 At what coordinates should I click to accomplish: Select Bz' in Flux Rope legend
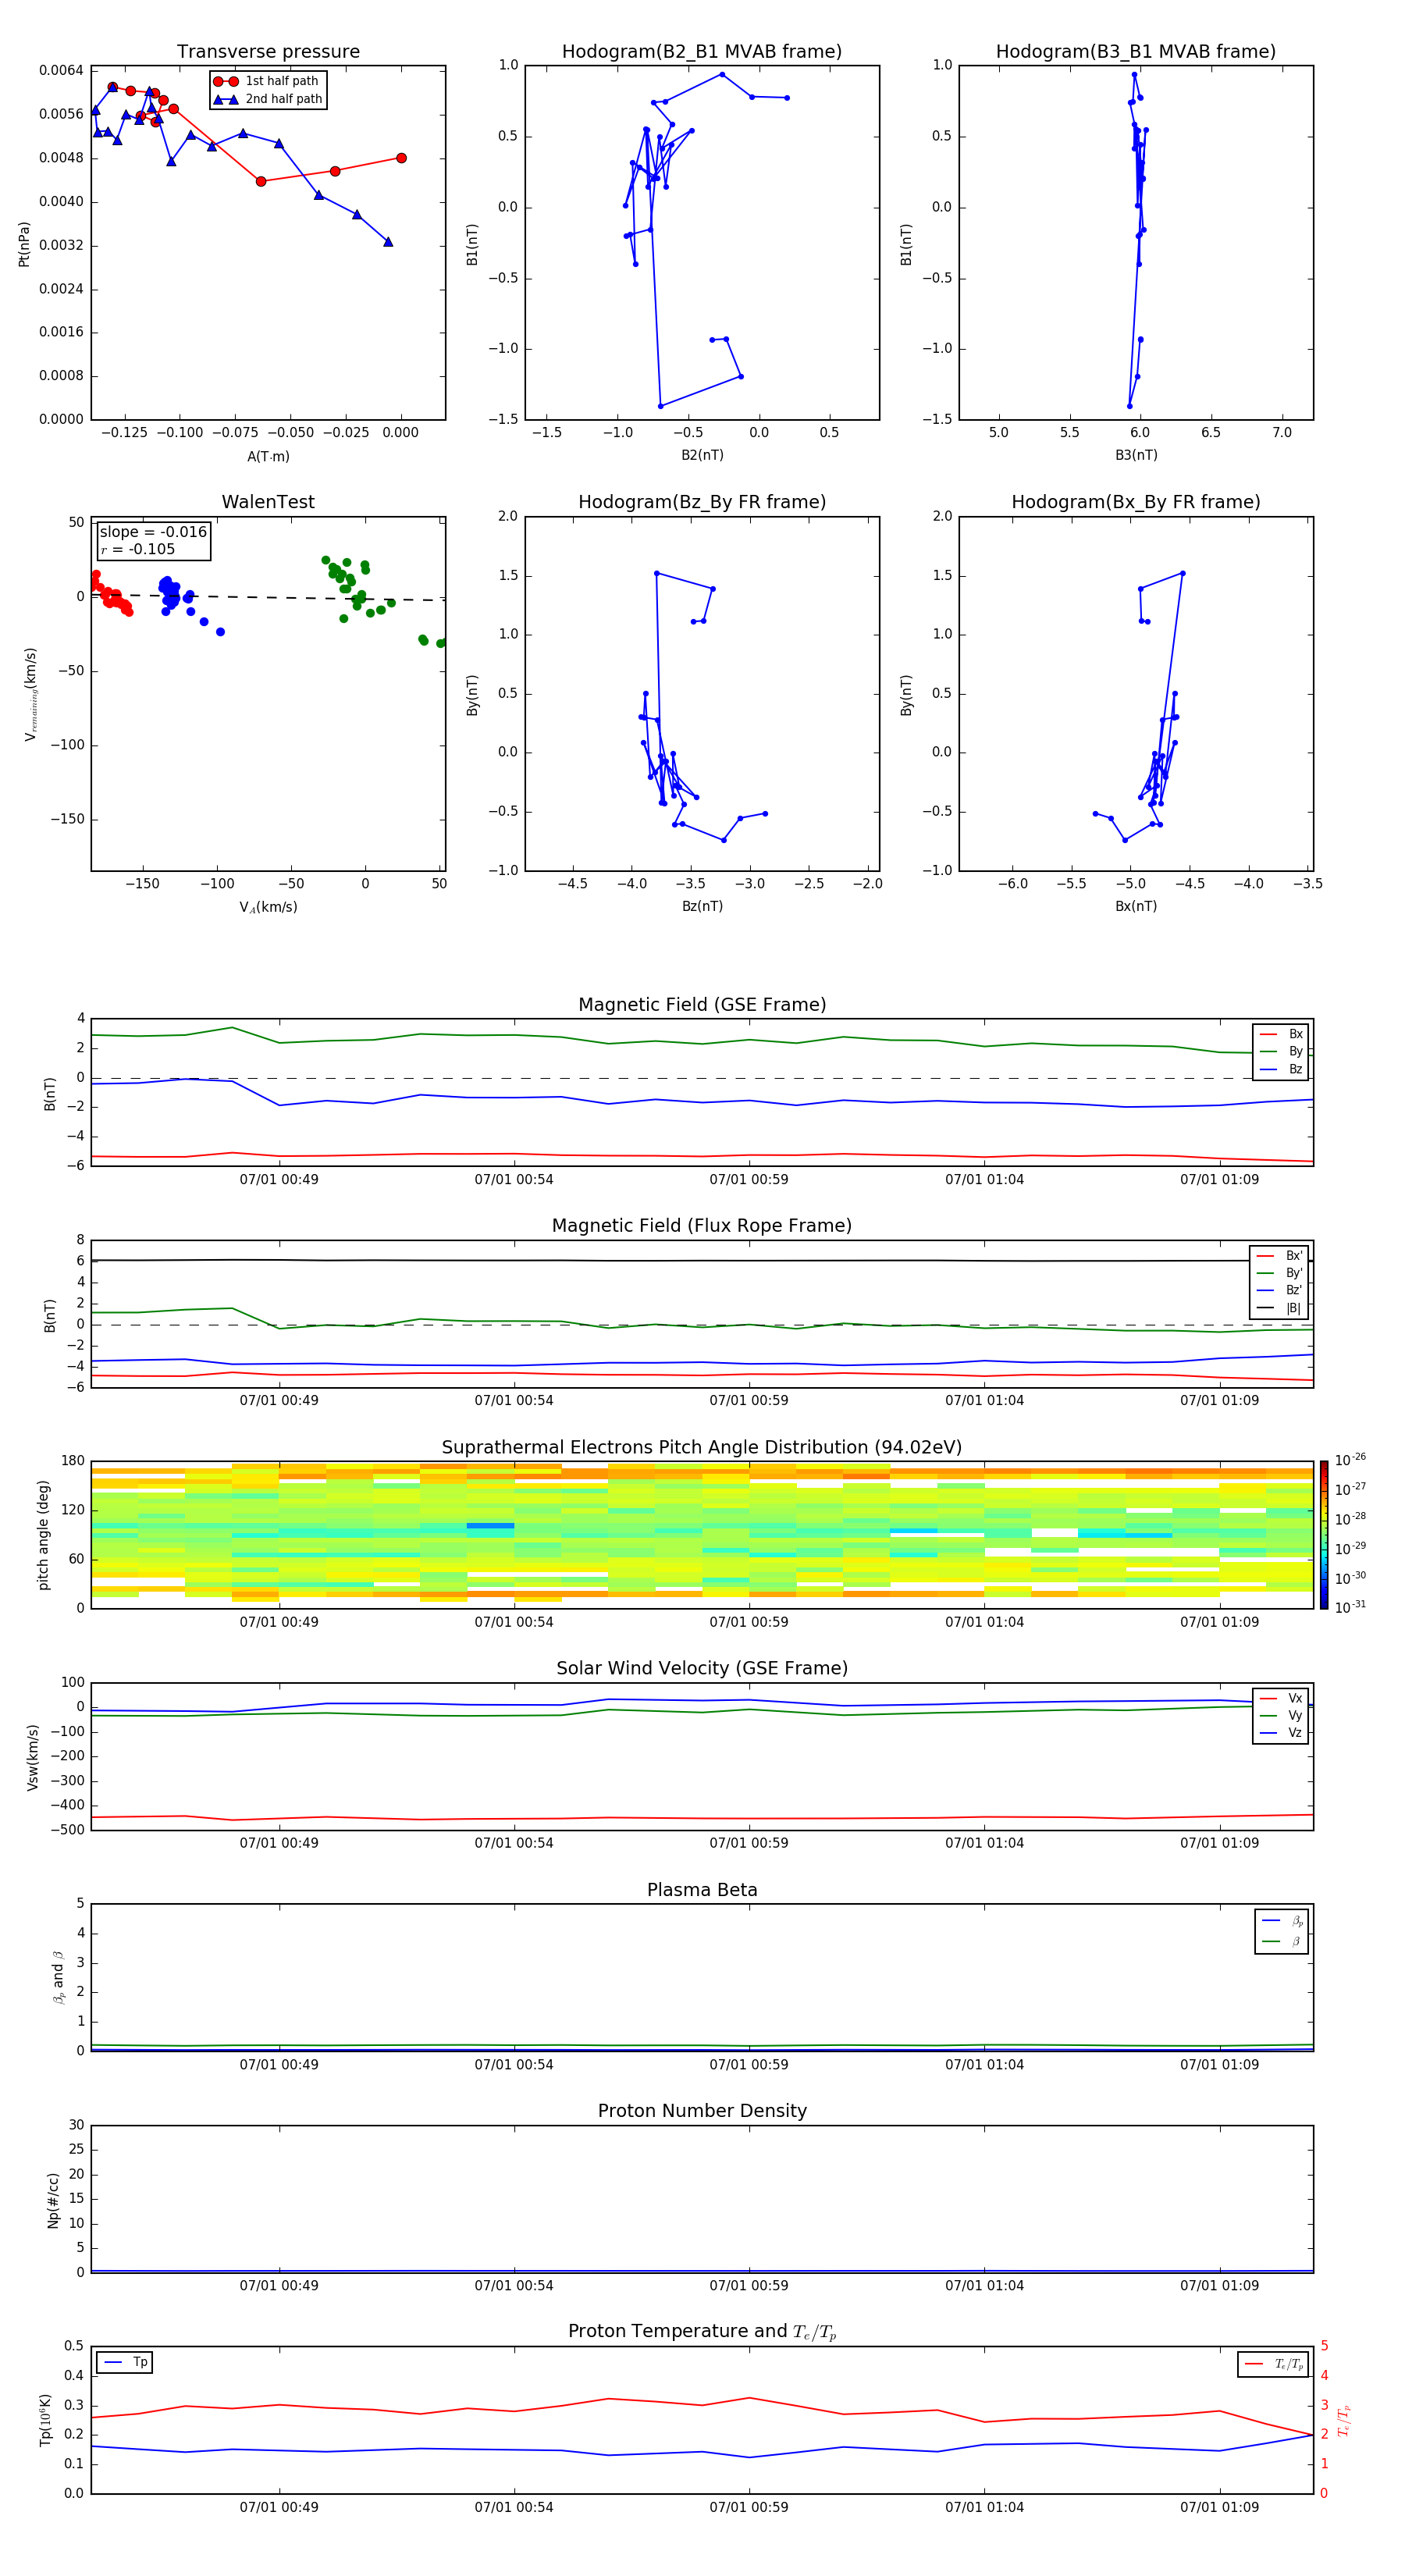point(1280,1290)
